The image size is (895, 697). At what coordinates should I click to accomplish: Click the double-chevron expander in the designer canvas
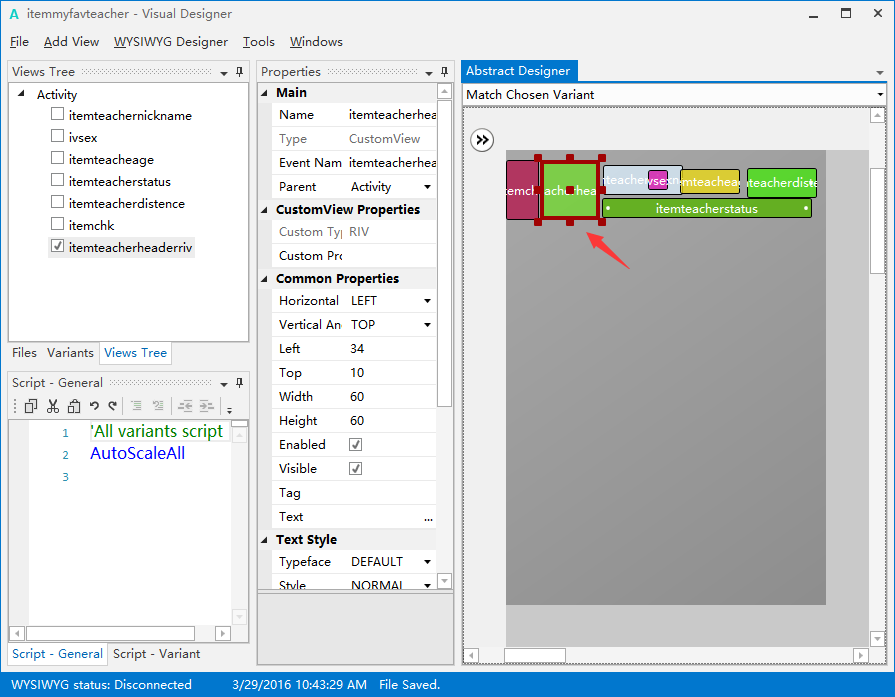(x=482, y=140)
